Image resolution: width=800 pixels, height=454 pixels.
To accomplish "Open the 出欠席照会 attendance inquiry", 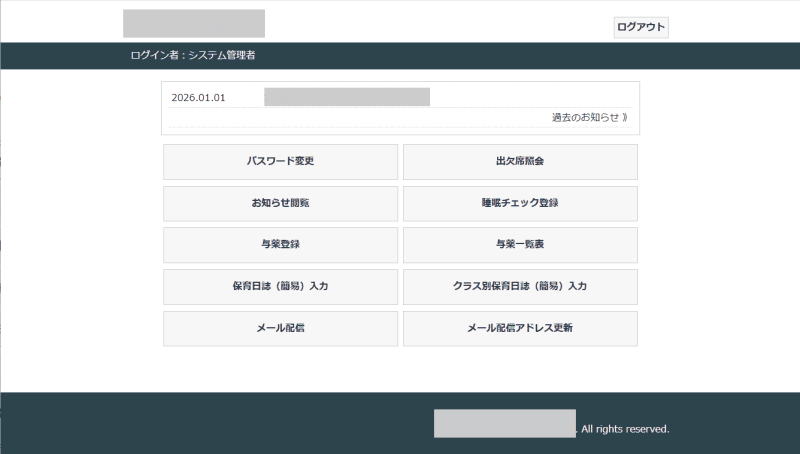I will pyautogui.click(x=520, y=161).
